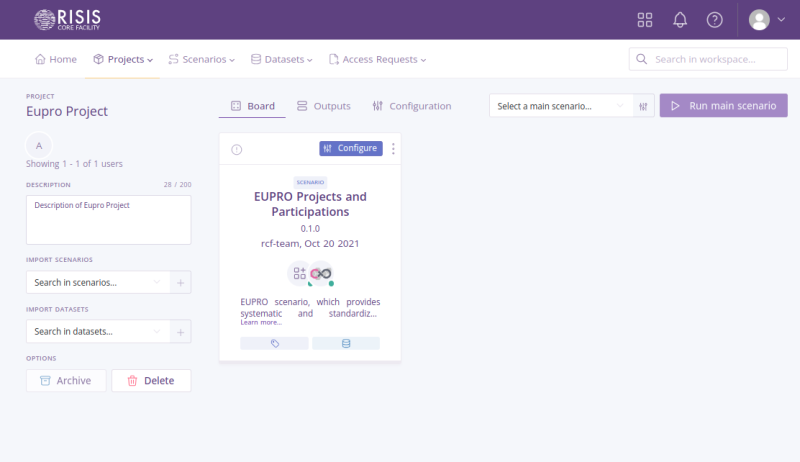Click the plus icon next to import scenarios
The width and height of the screenshot is (800, 462).
click(x=181, y=283)
